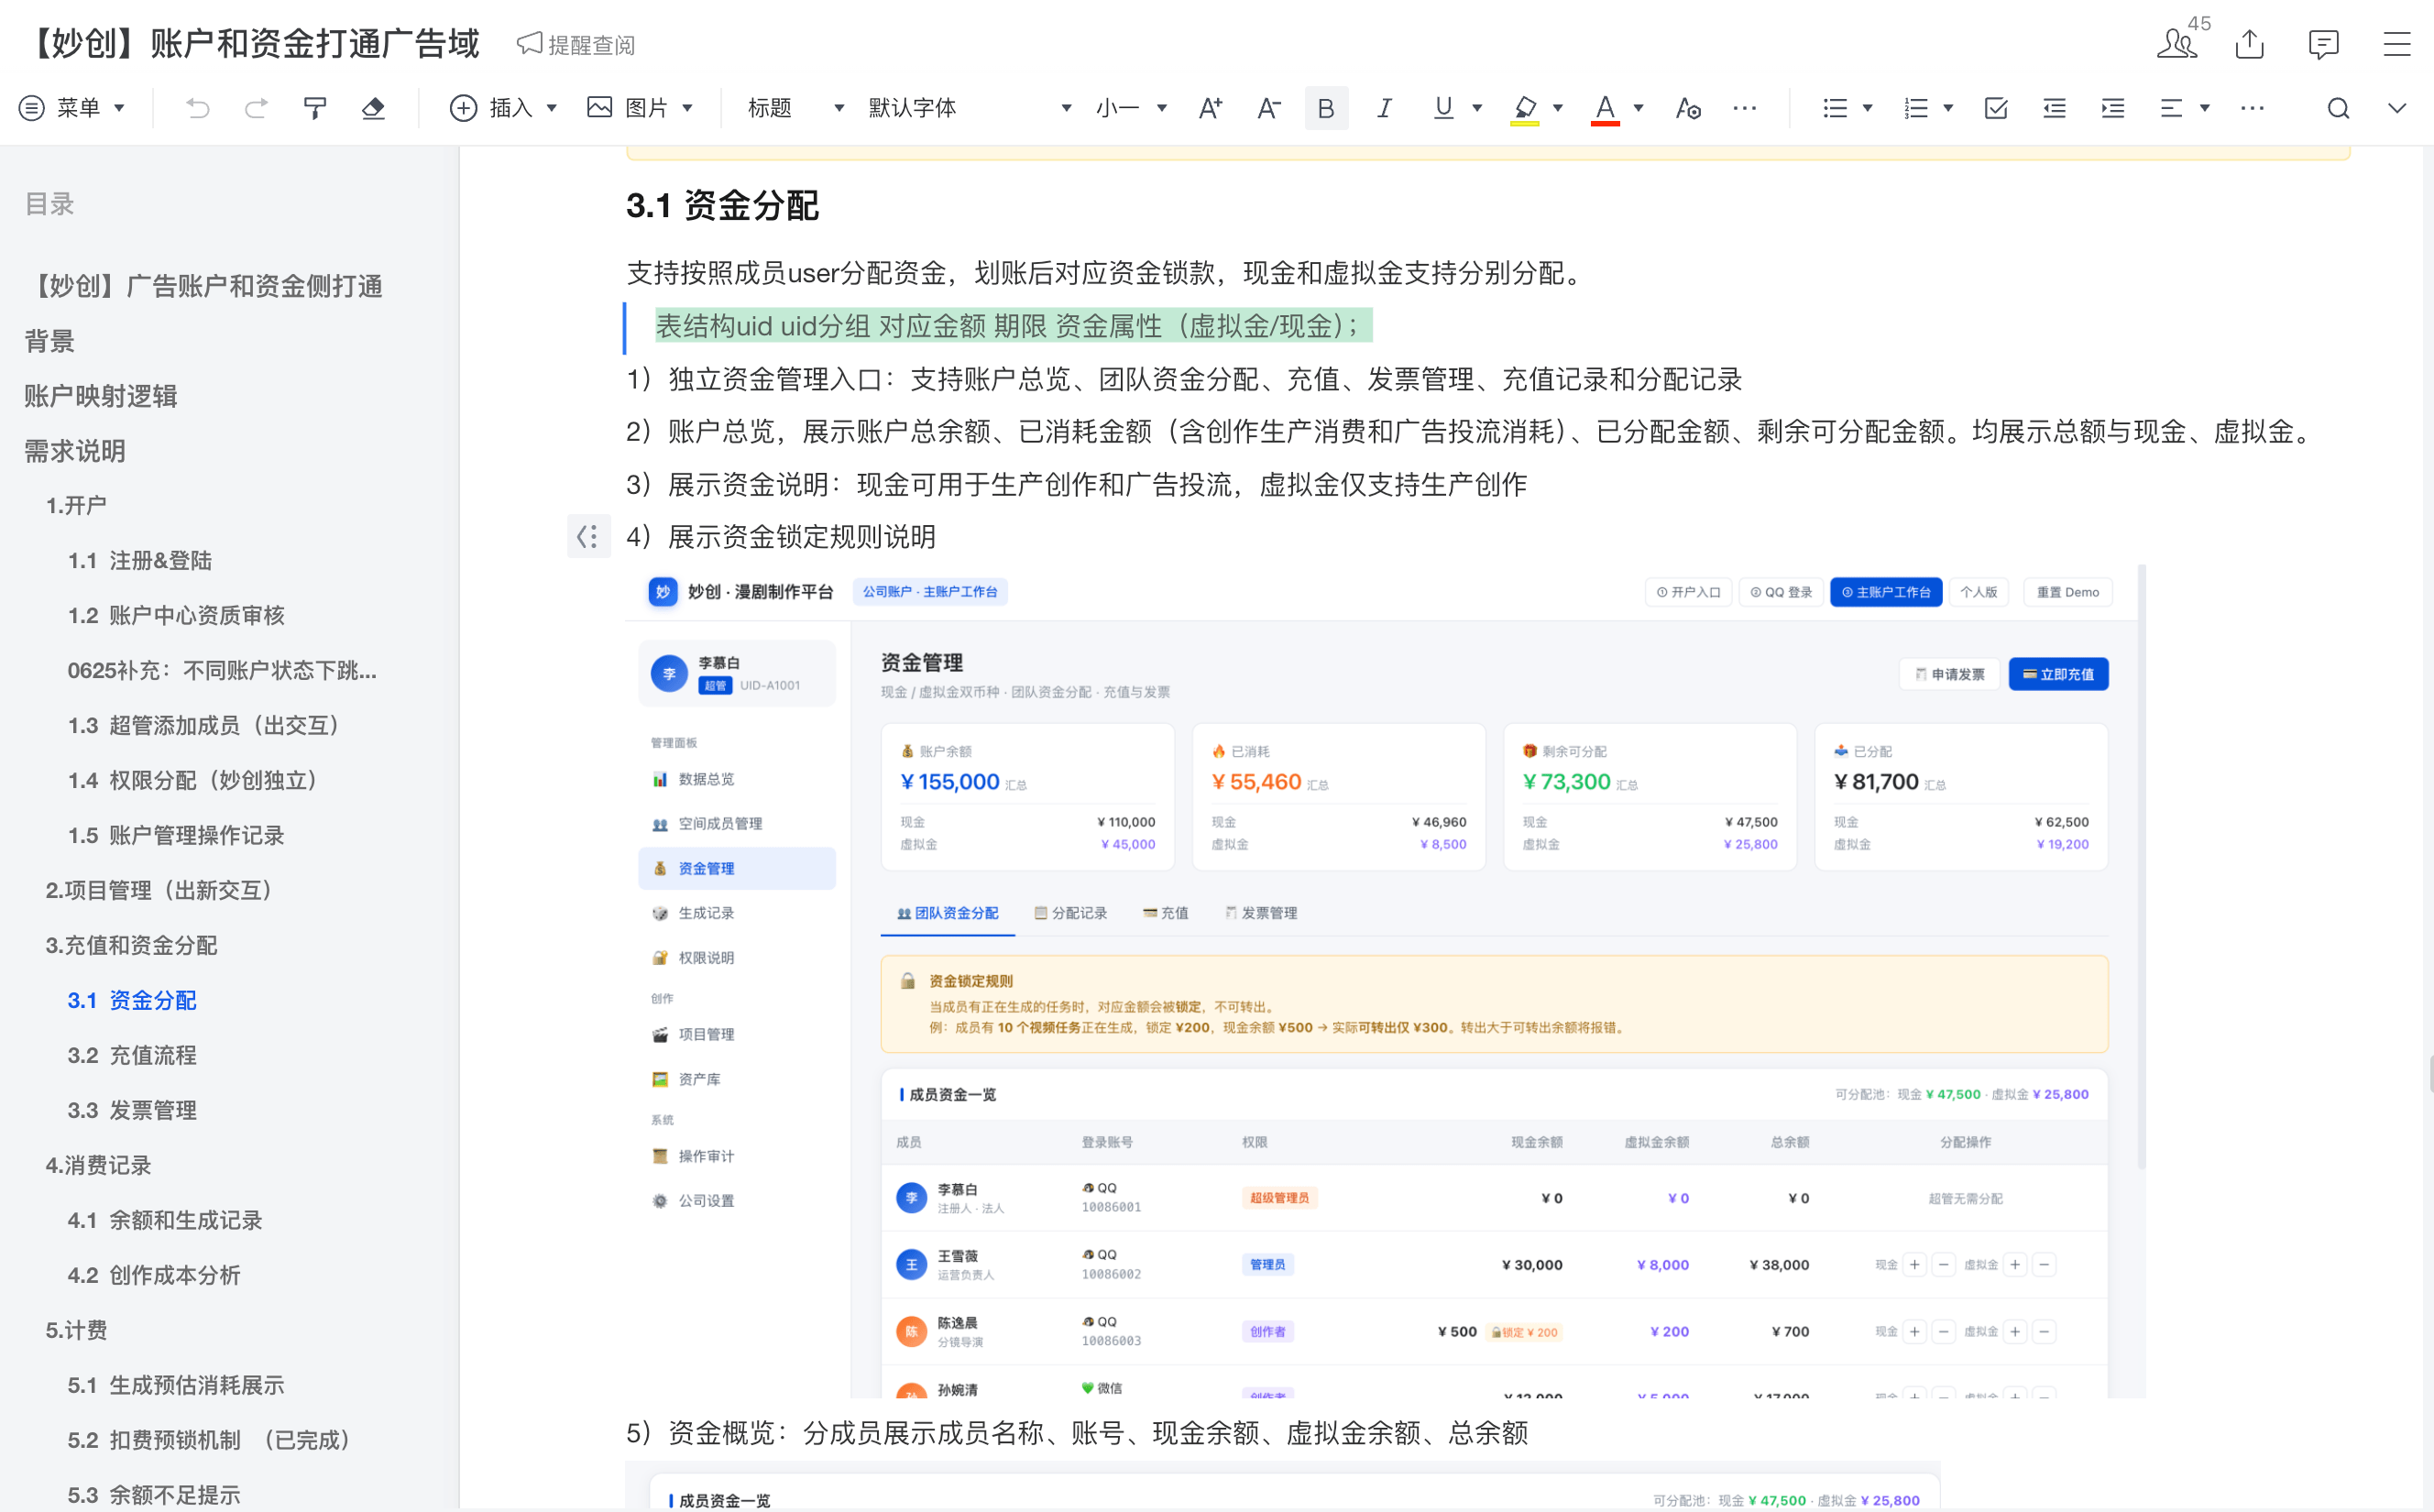2434x1512 pixels.
Task: Open the text style settings icon
Action: pos(1687,108)
